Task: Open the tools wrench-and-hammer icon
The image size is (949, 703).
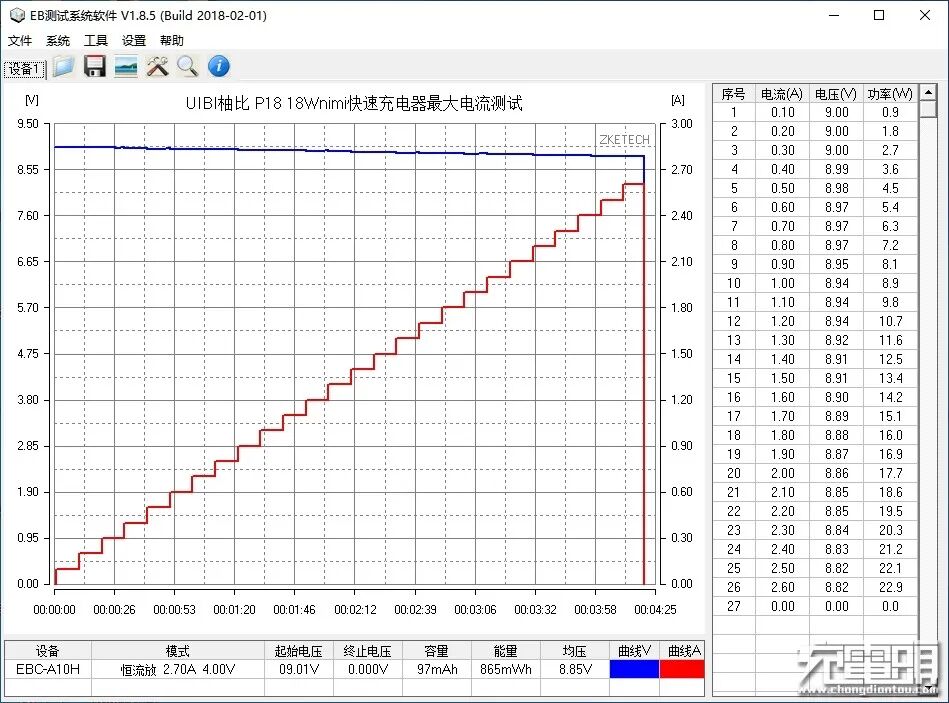Action: 157,67
